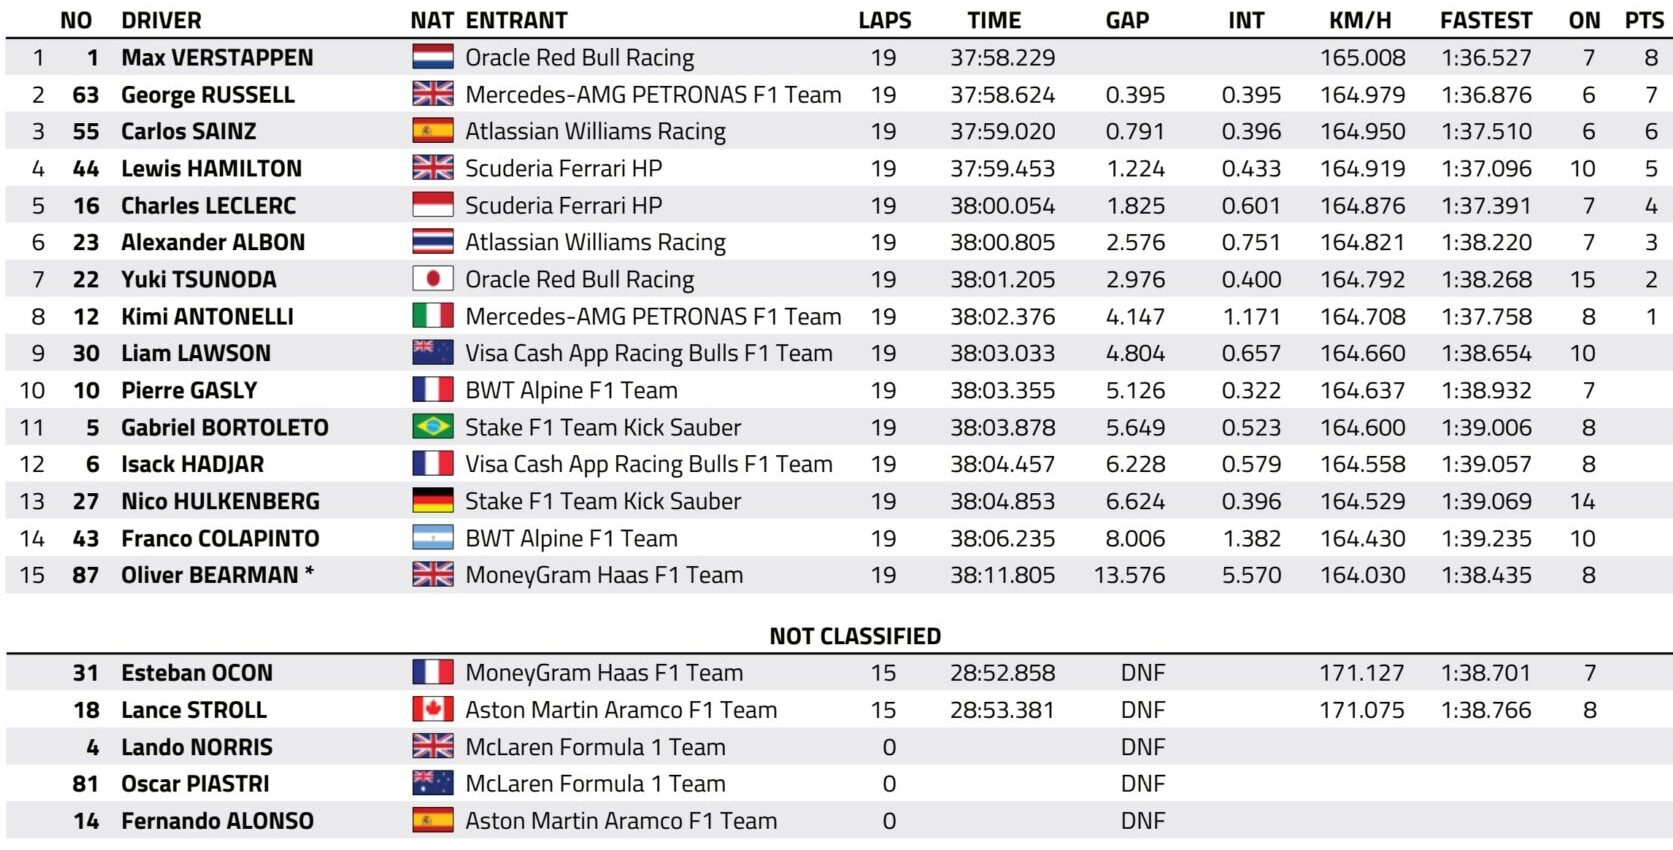Viewport: 1673px width, 850px height.
Task: Click the Brazilian flag beside Gabriel Bortoleto
Action: point(433,427)
